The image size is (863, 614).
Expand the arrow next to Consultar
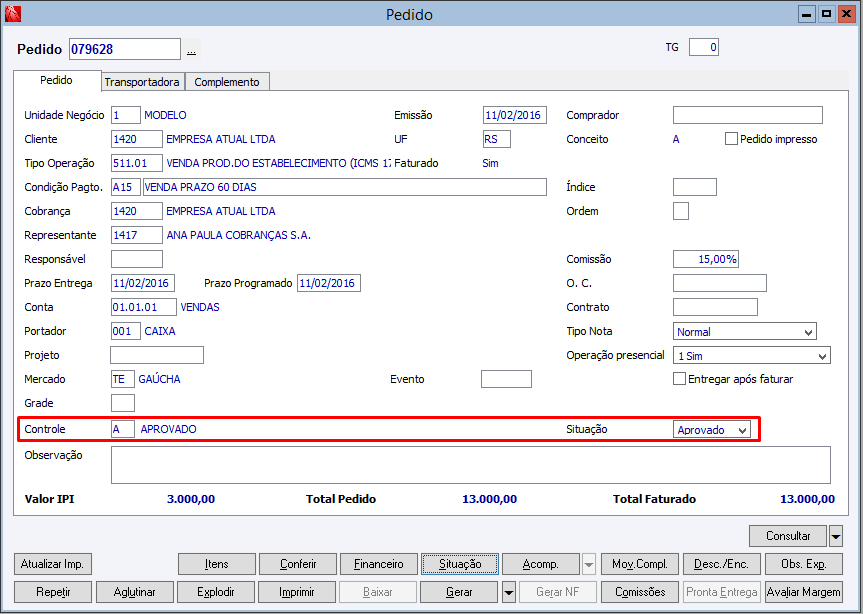pos(835,535)
